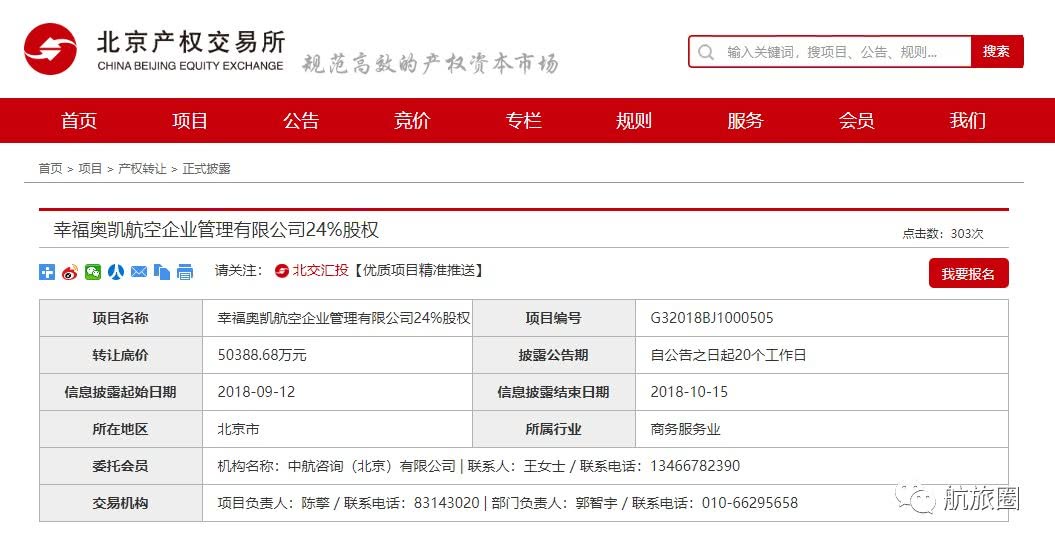The image size is (1055, 545).
Task: Click the 信息披露结束日期 header cell
Action: pyautogui.click(x=554, y=392)
